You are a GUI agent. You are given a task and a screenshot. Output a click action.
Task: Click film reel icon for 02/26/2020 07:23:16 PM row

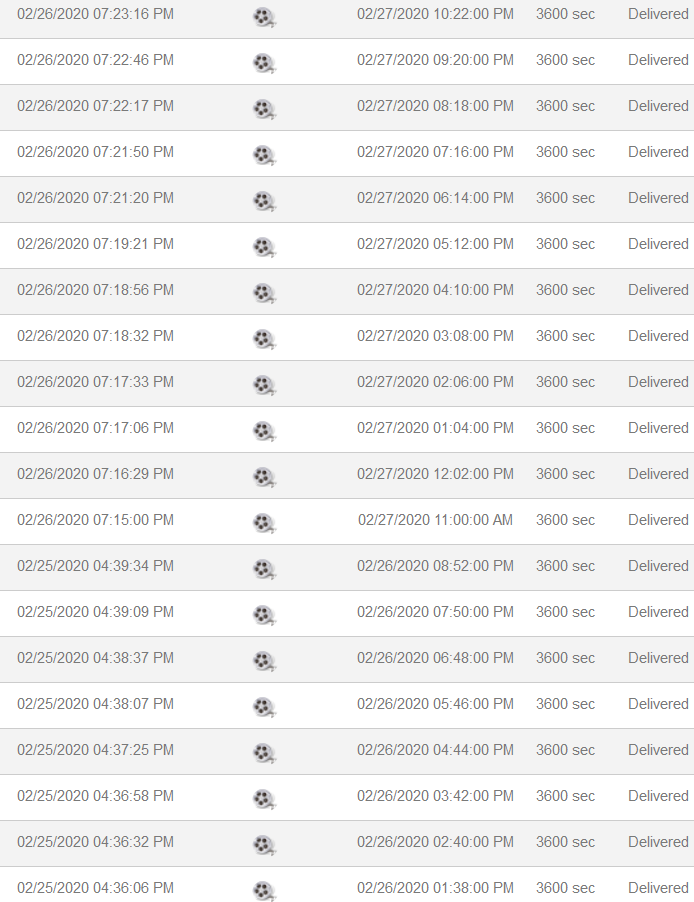point(263,16)
